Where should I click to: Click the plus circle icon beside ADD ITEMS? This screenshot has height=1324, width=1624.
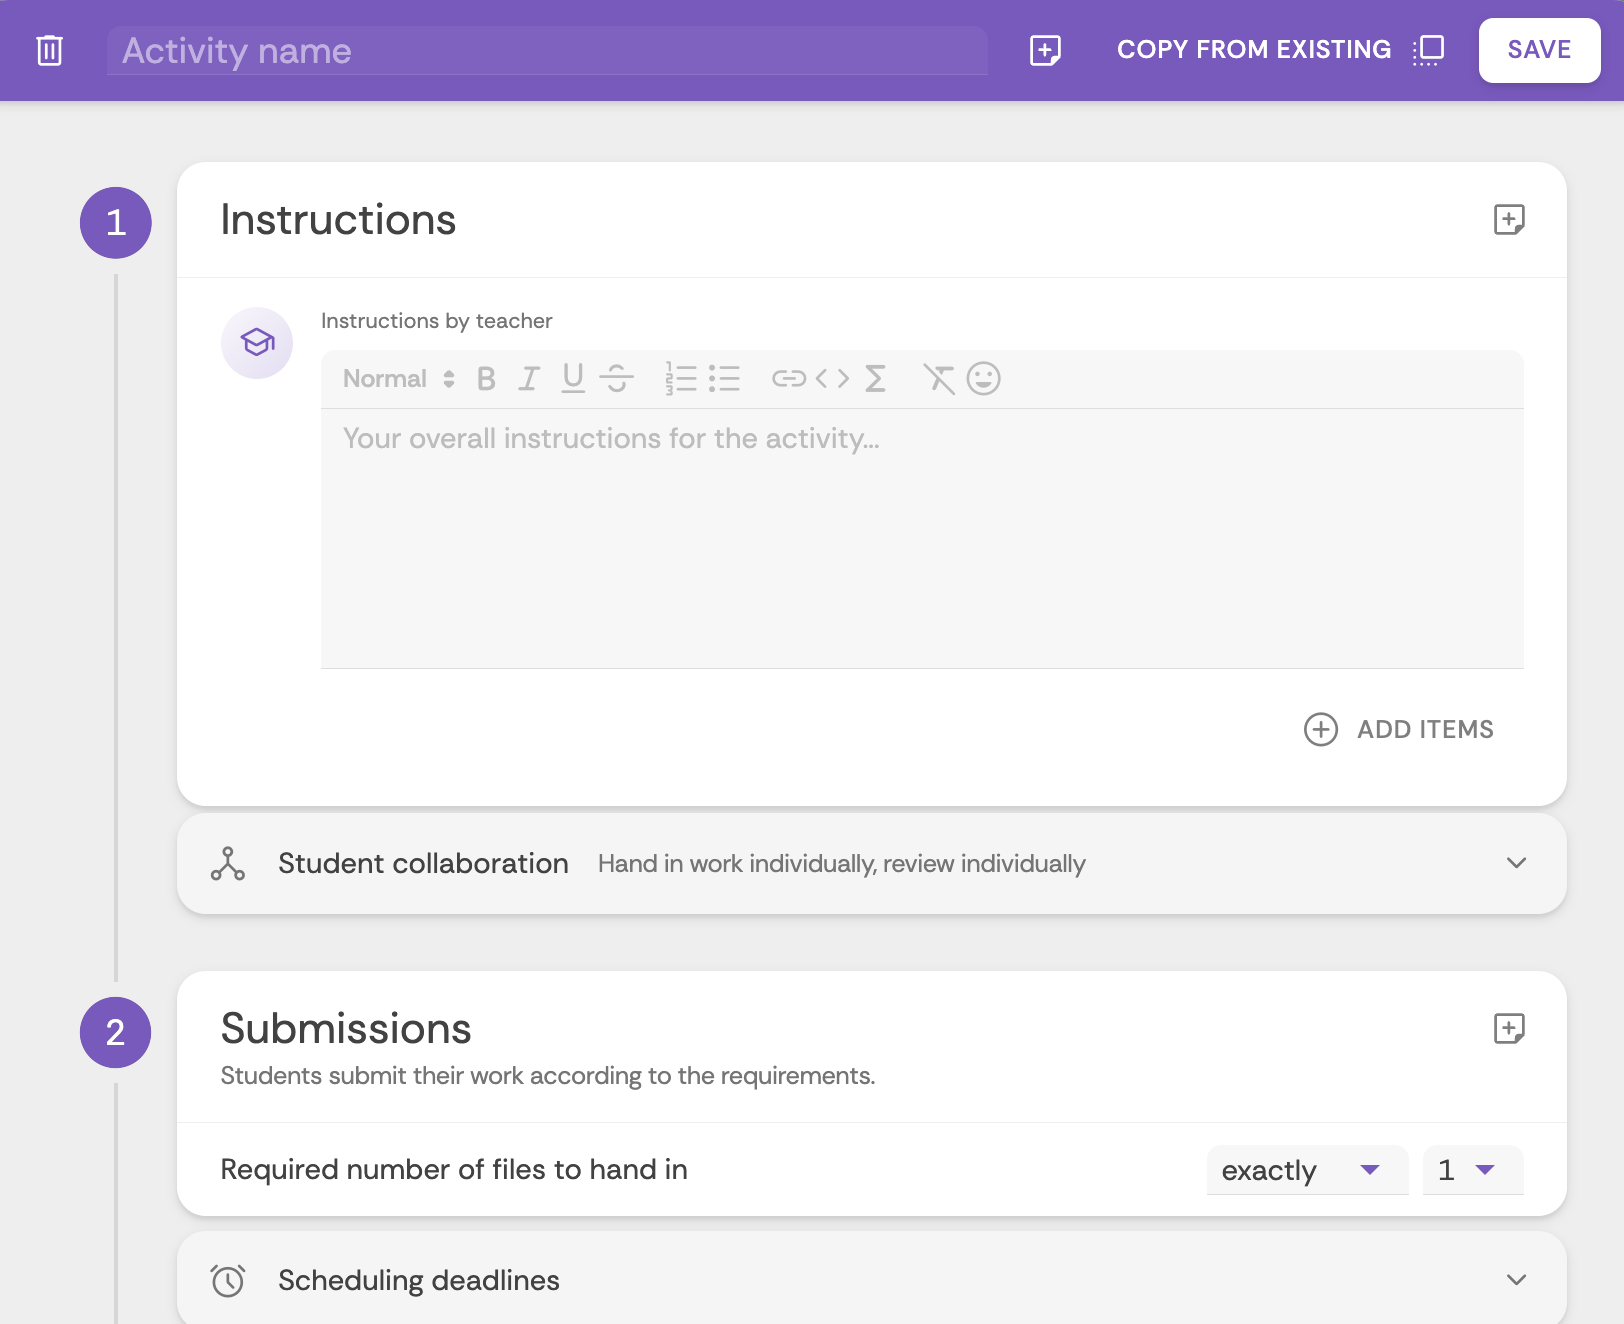point(1321,729)
